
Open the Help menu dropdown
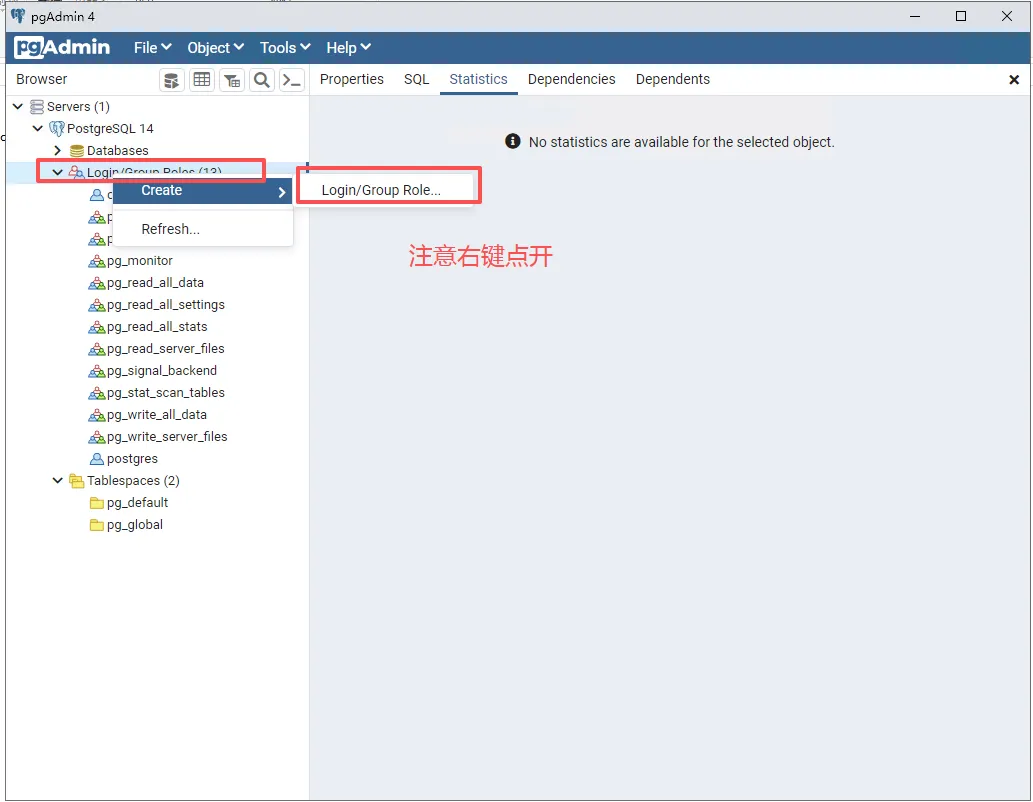tap(349, 47)
